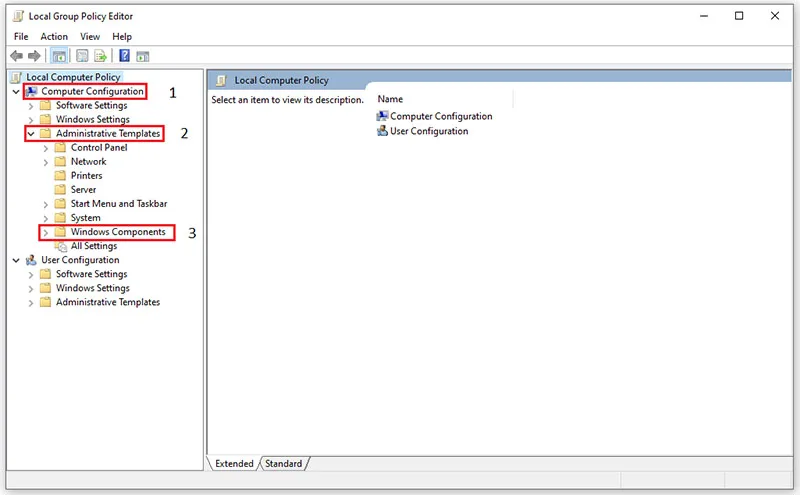Collapse Administrative Templates under Computer Configuration

(31, 134)
